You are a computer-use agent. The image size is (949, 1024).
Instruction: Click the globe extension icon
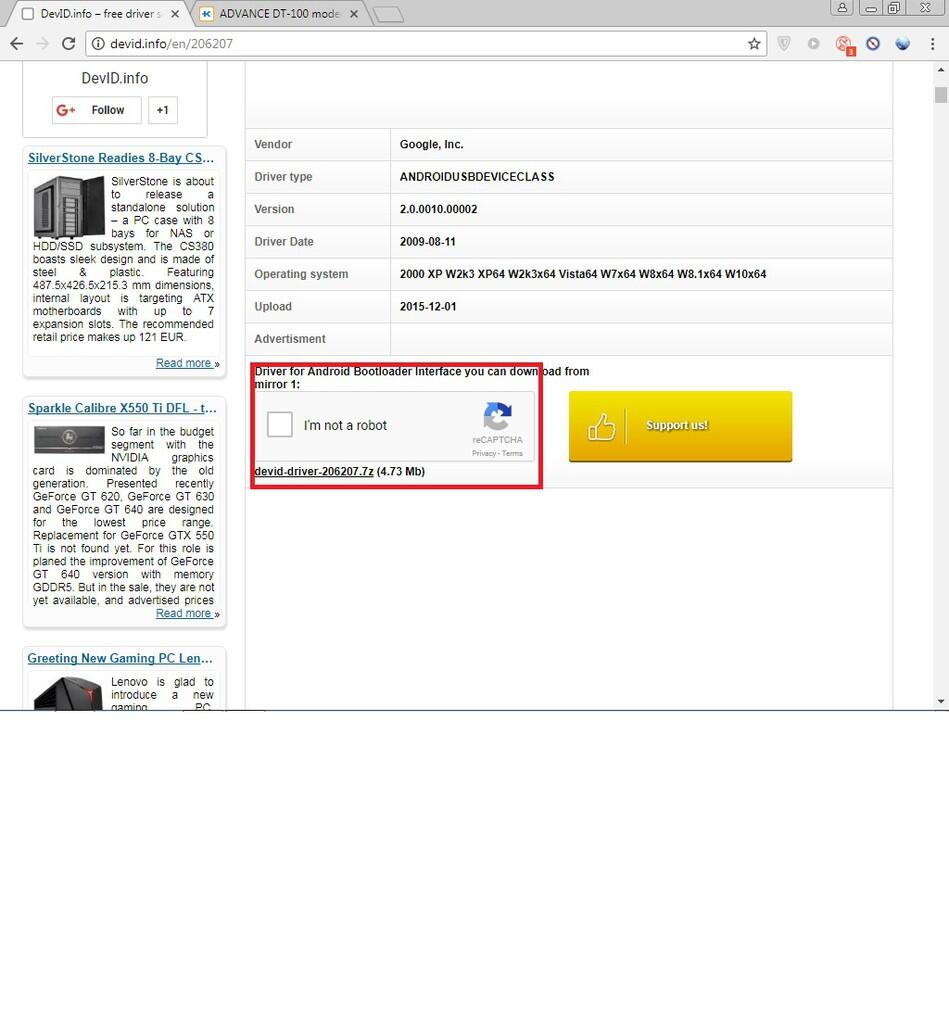[x=902, y=44]
